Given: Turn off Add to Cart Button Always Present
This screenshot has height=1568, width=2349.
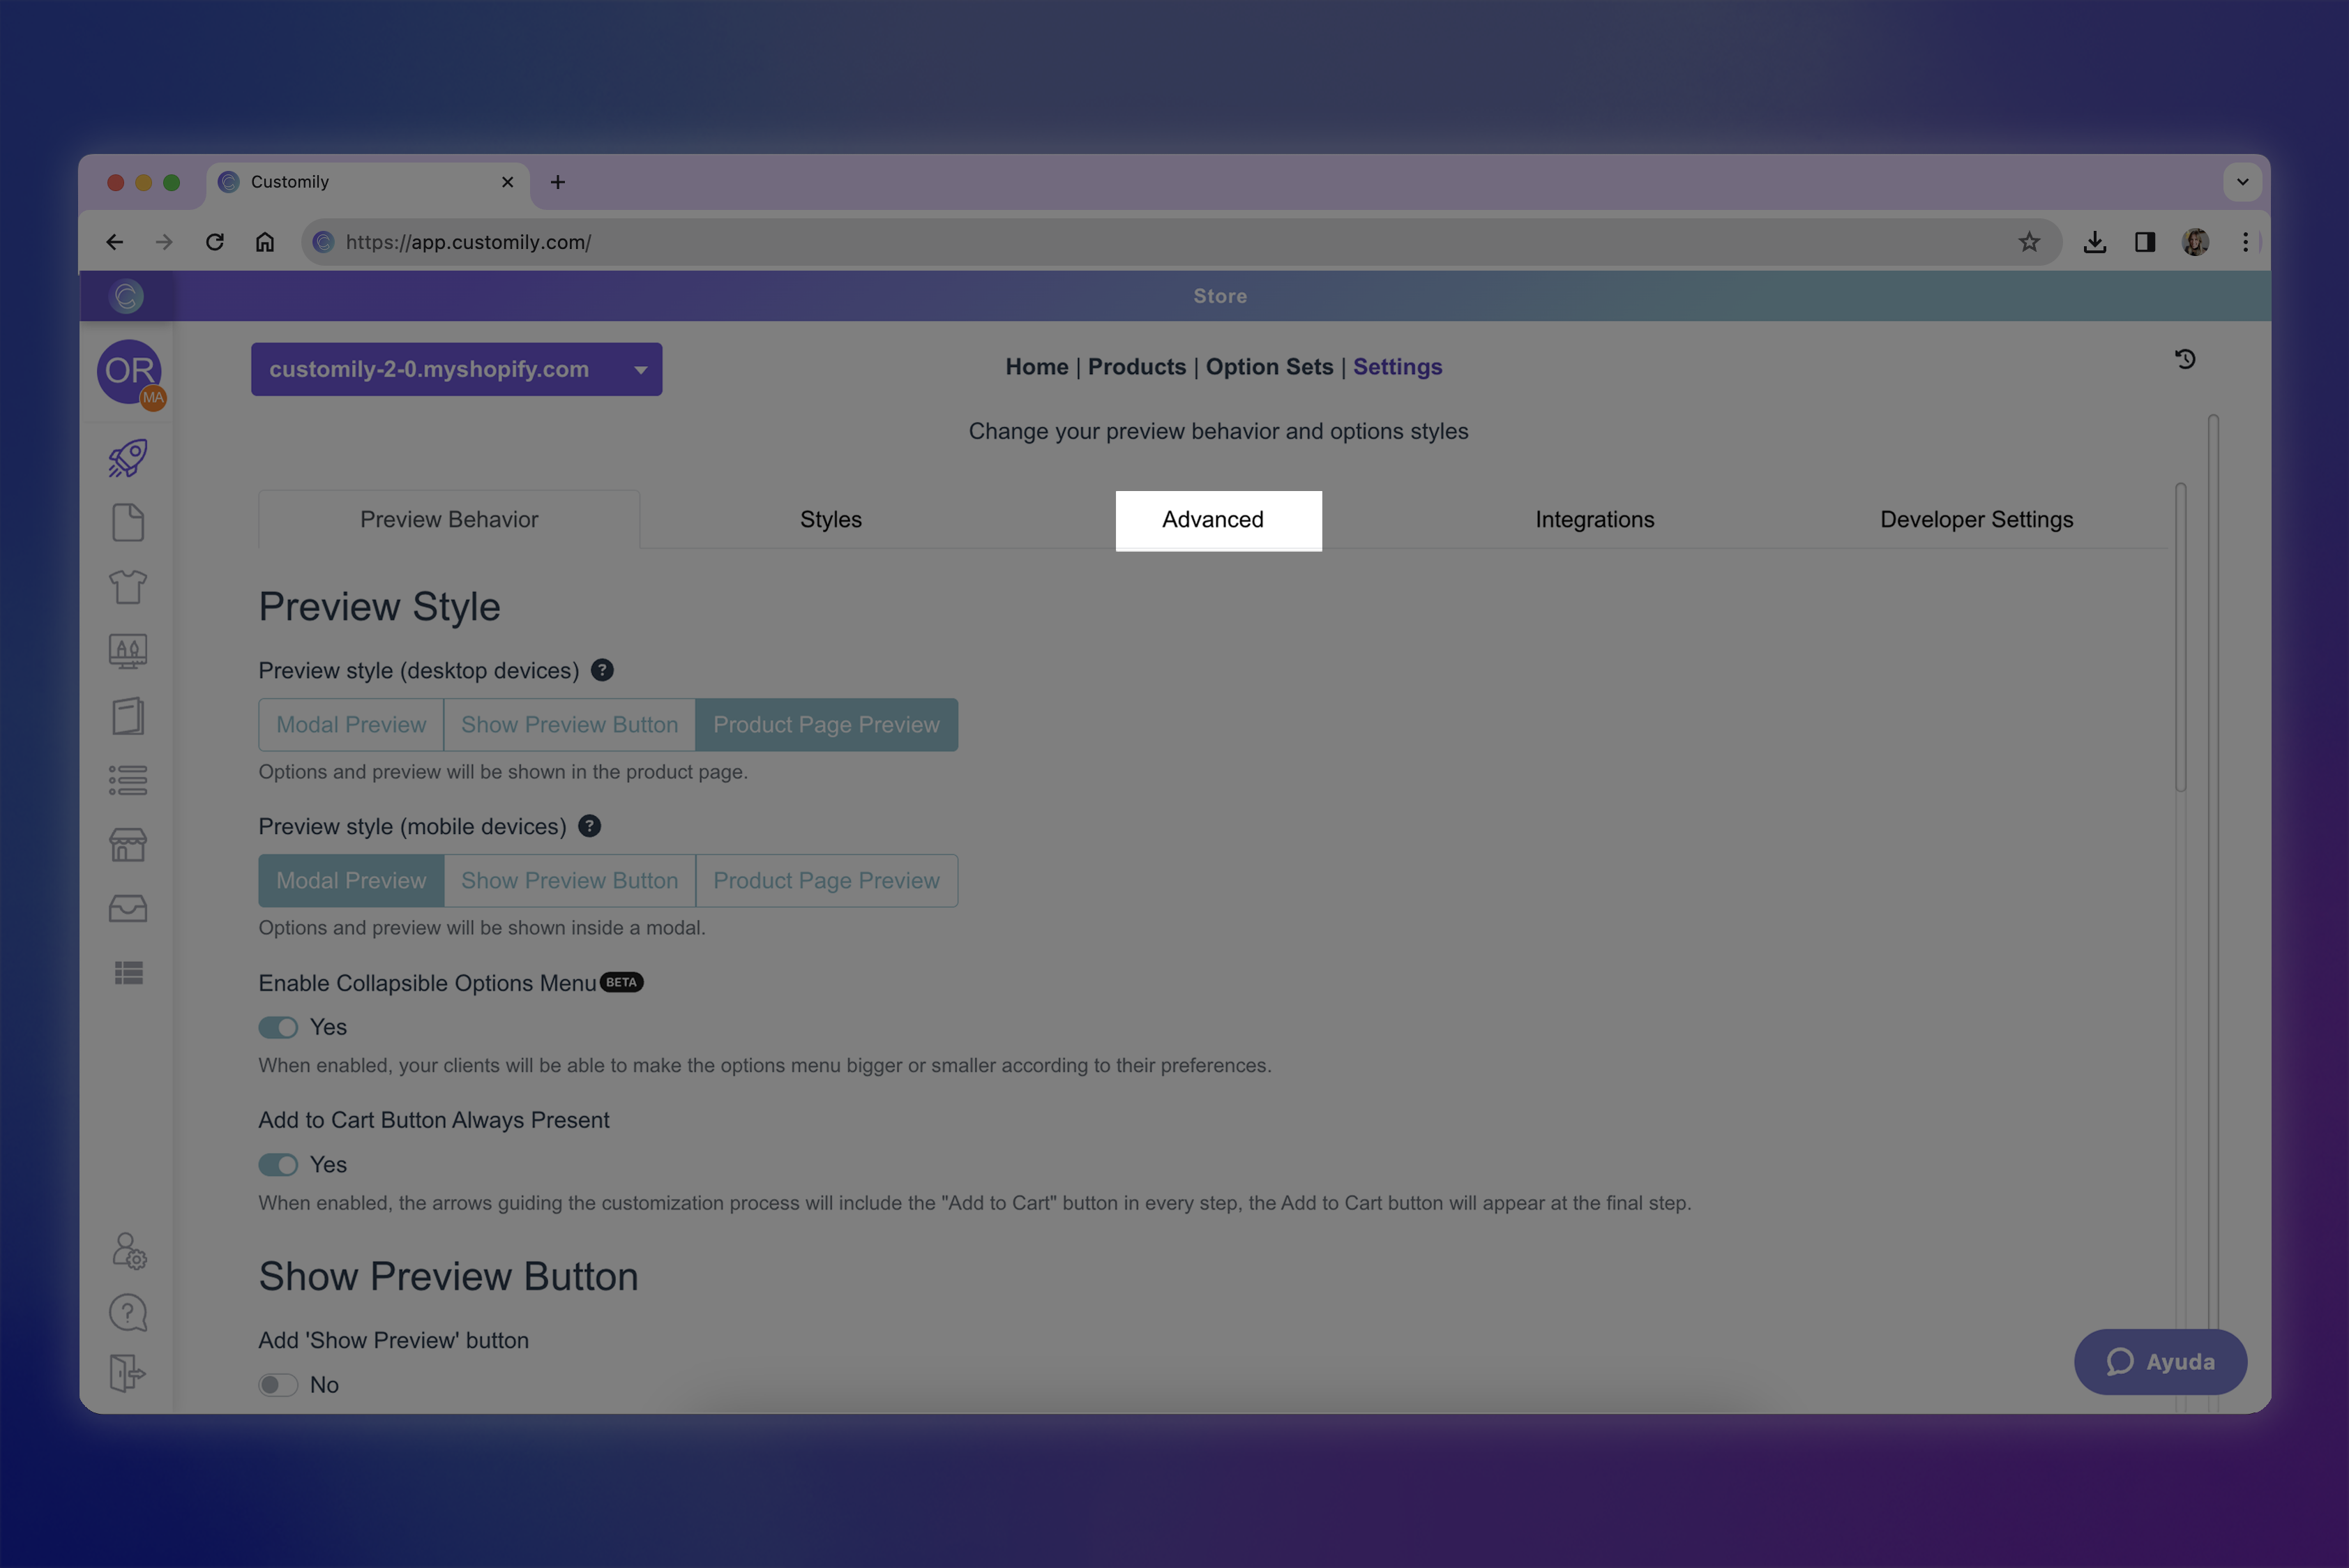Looking at the screenshot, I should pos(278,1164).
